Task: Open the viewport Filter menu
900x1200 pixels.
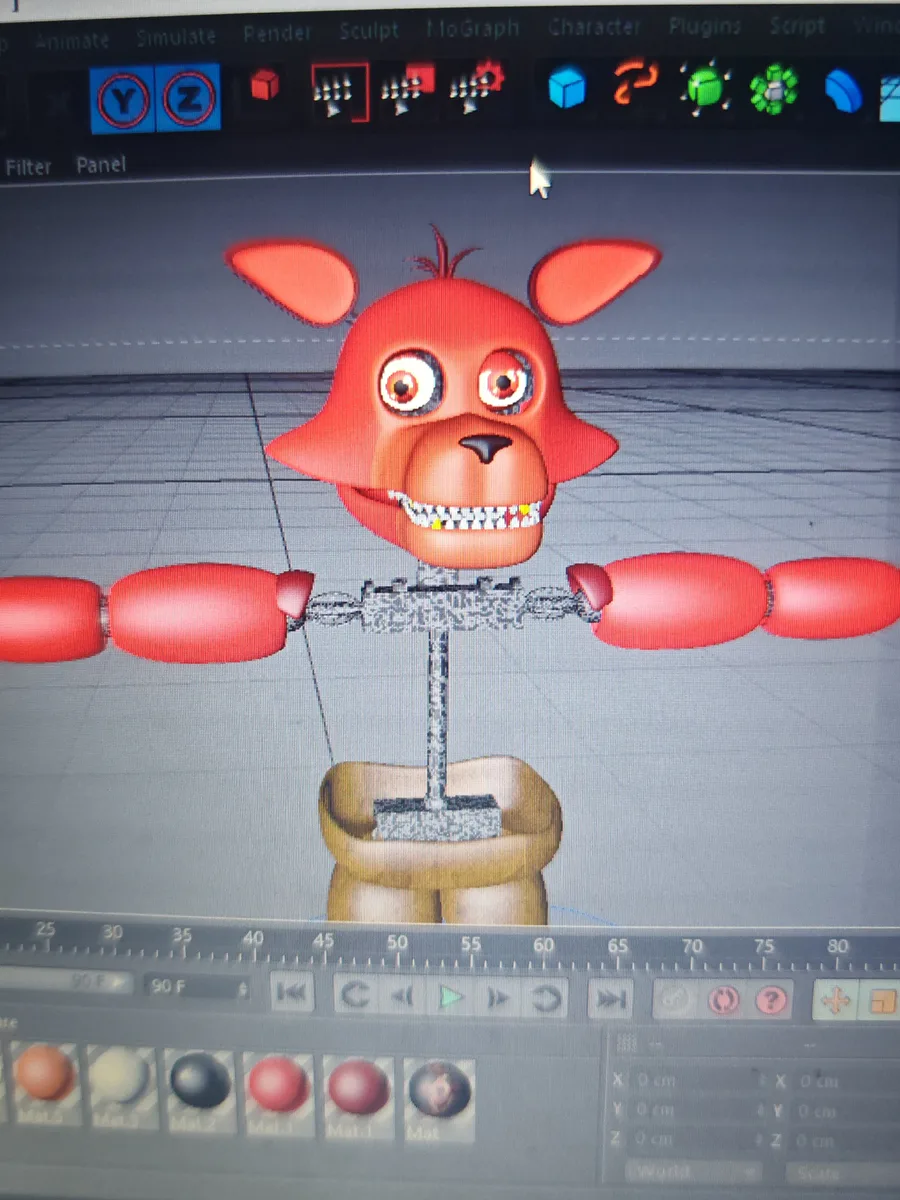Action: pos(28,167)
